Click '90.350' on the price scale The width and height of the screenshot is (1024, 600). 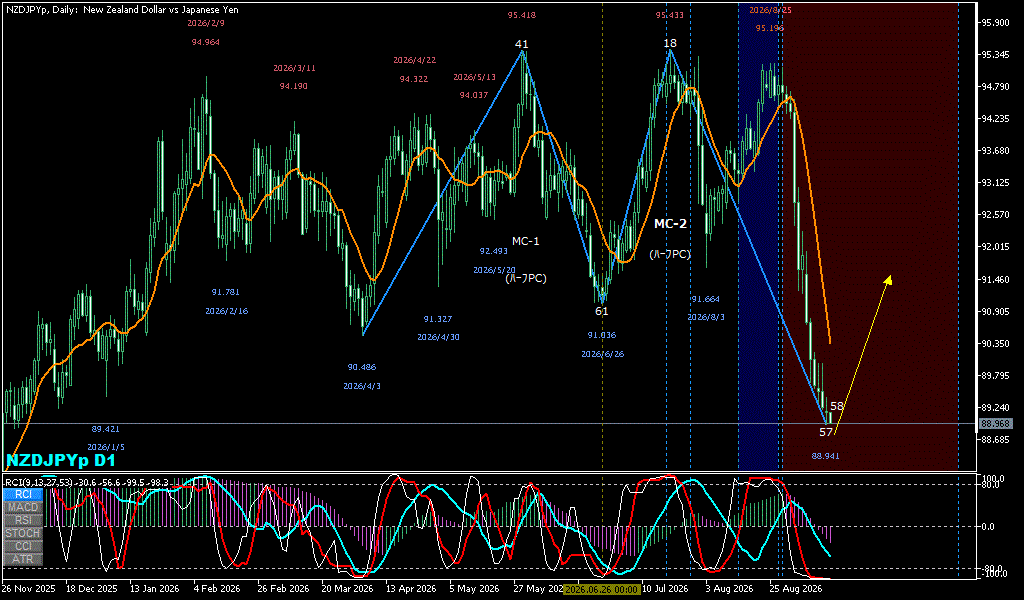pyautogui.click(x=996, y=343)
